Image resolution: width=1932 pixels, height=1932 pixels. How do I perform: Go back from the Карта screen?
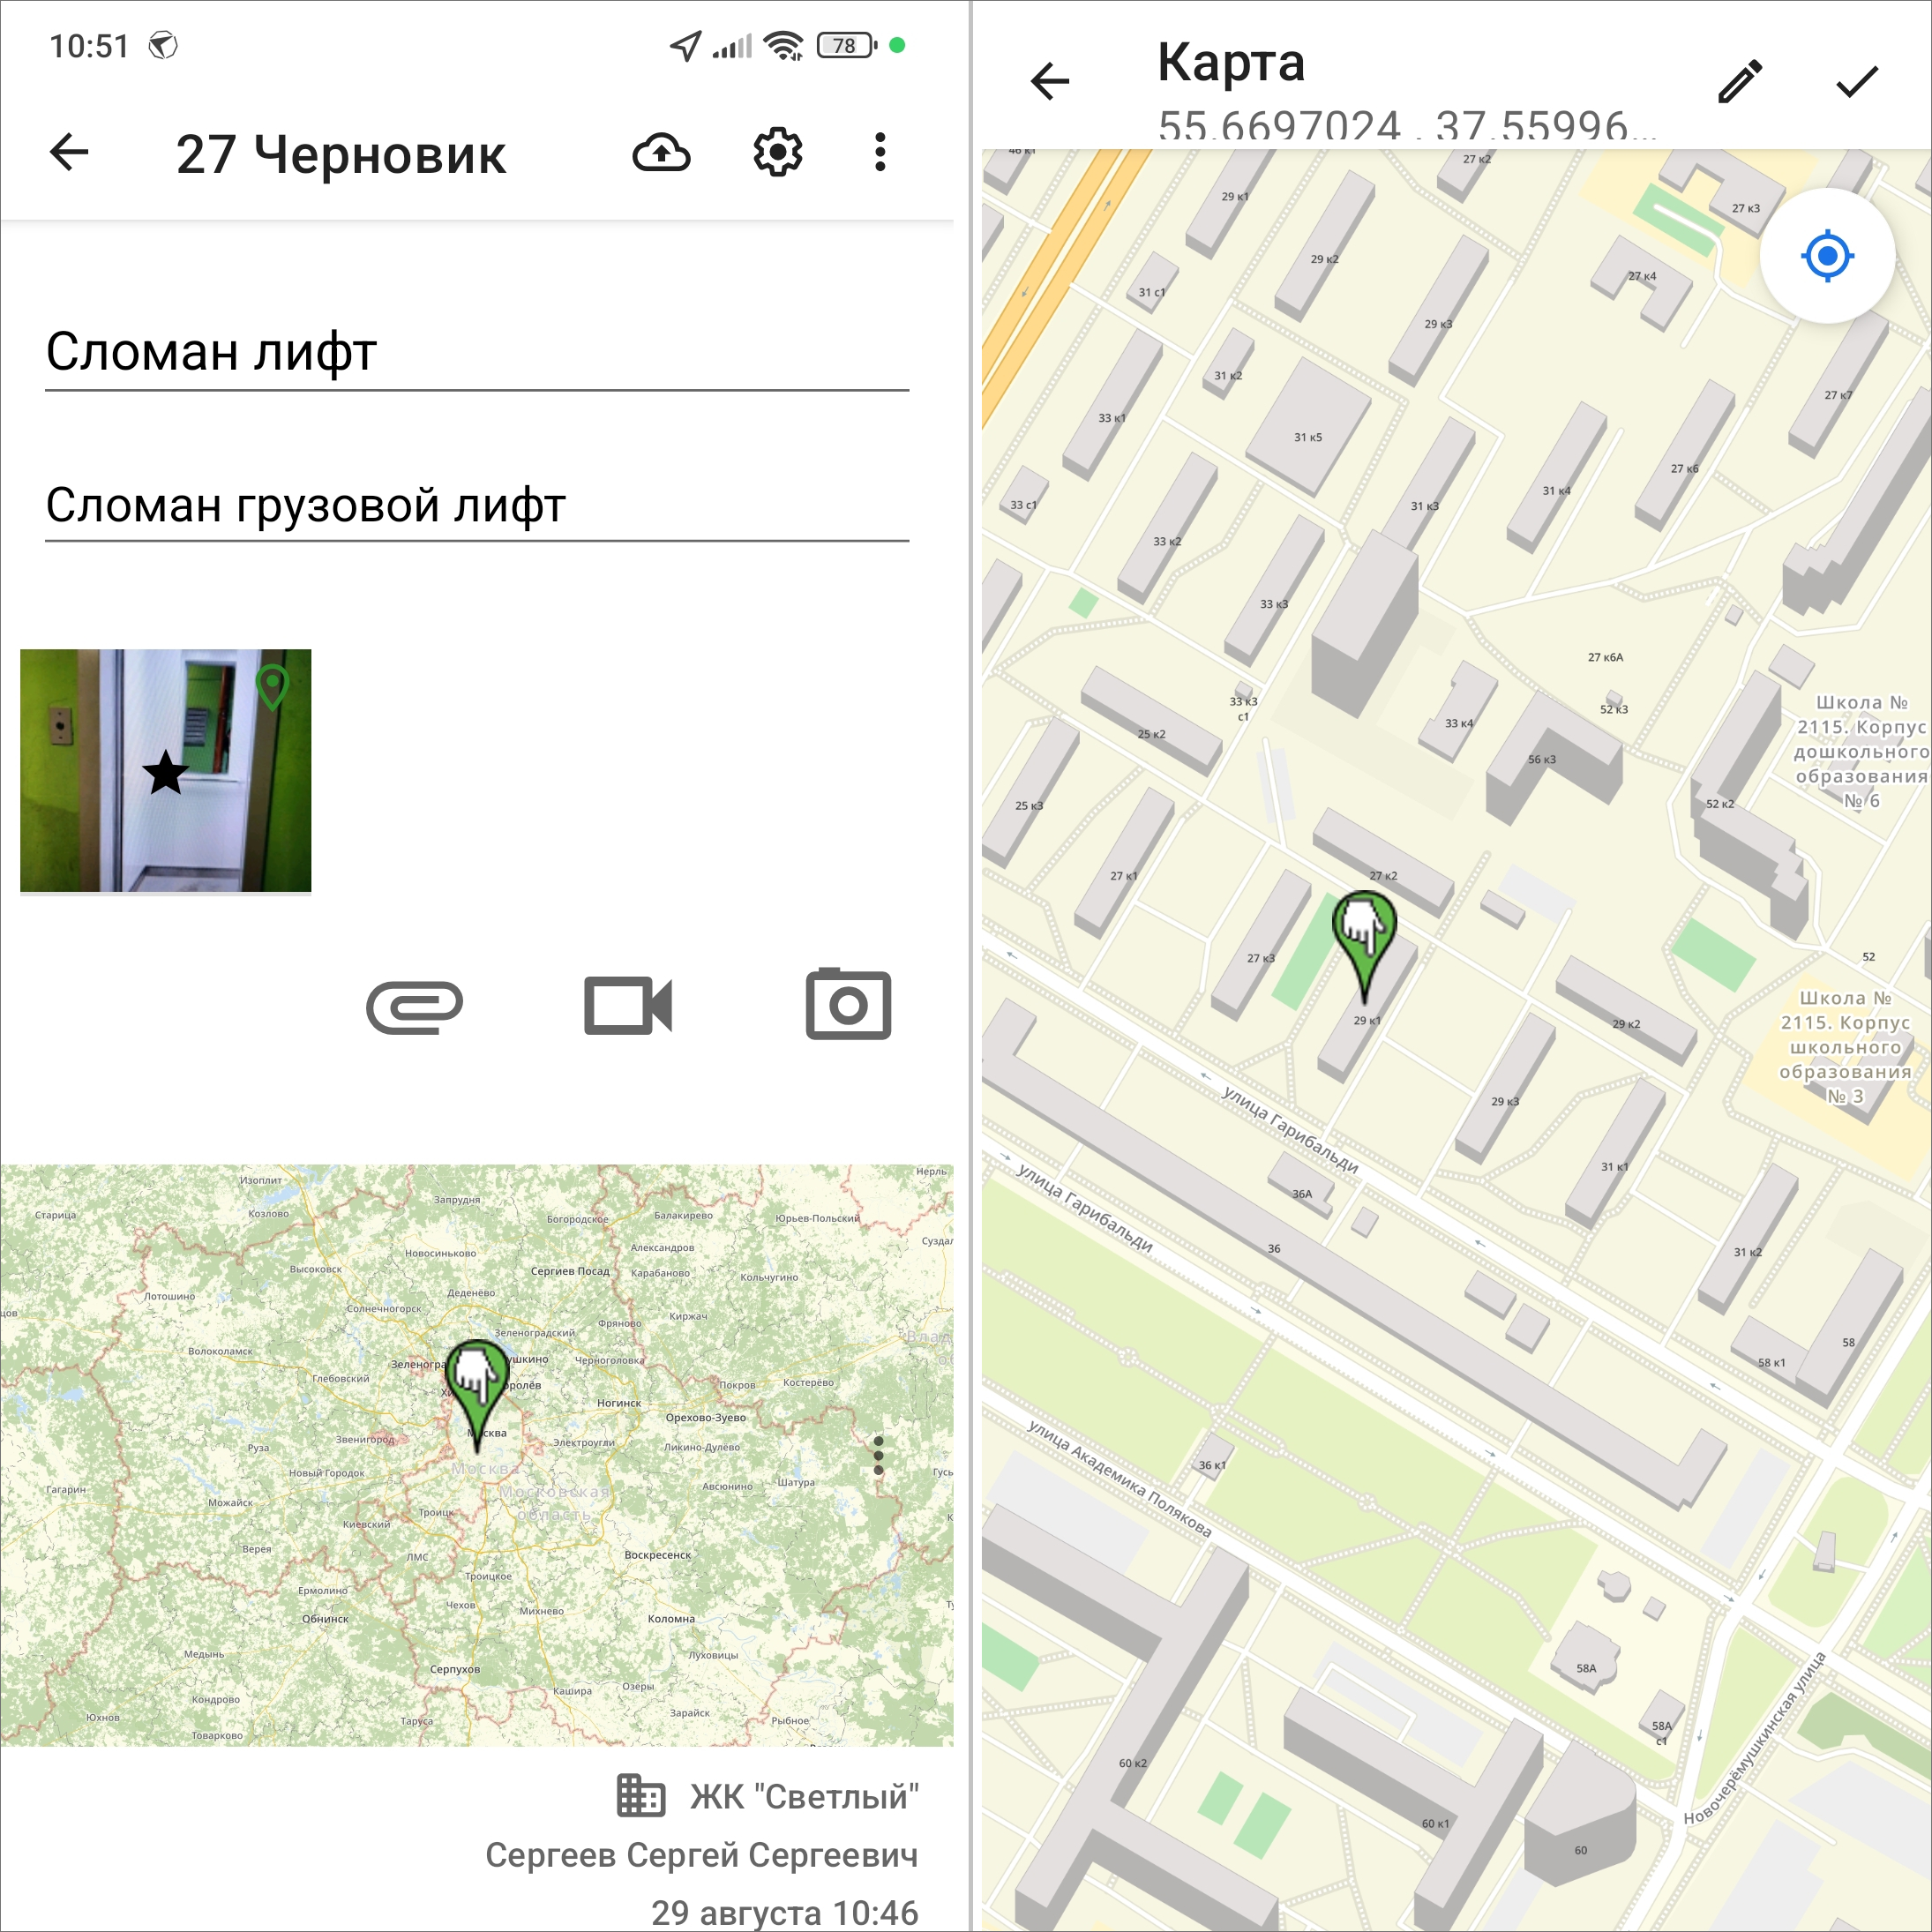click(x=1050, y=82)
